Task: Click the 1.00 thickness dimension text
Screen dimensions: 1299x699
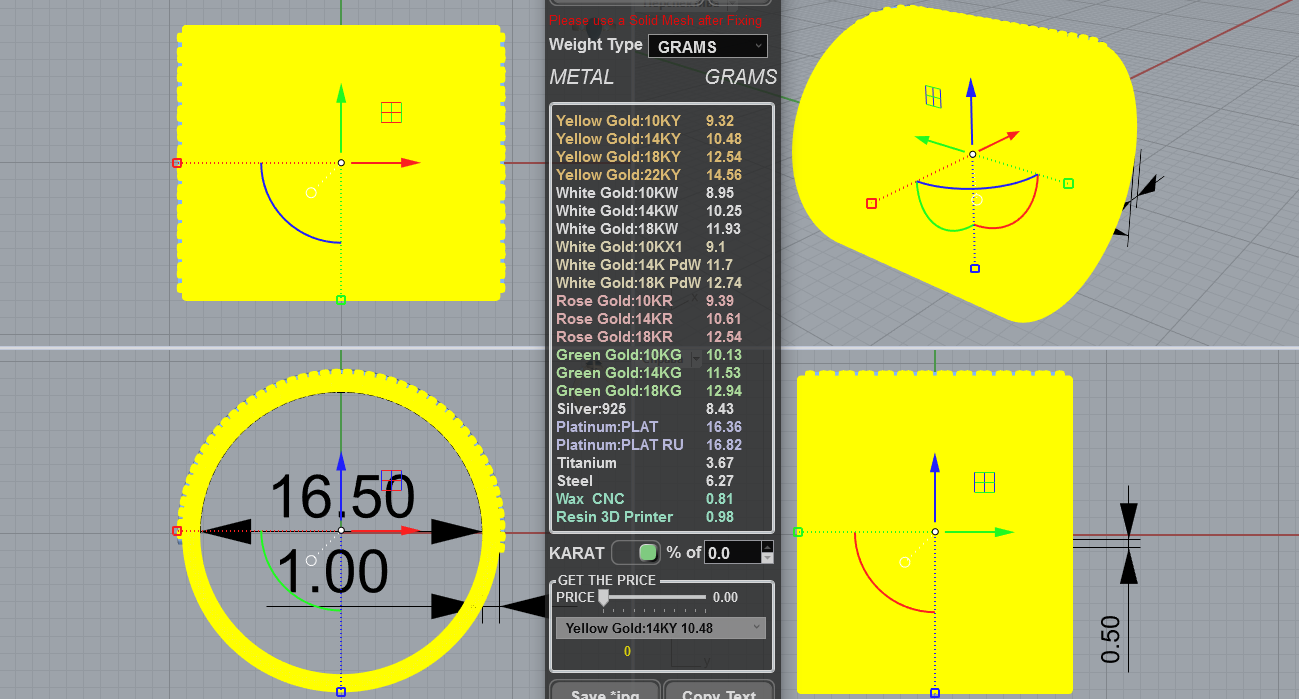Action: [332, 573]
